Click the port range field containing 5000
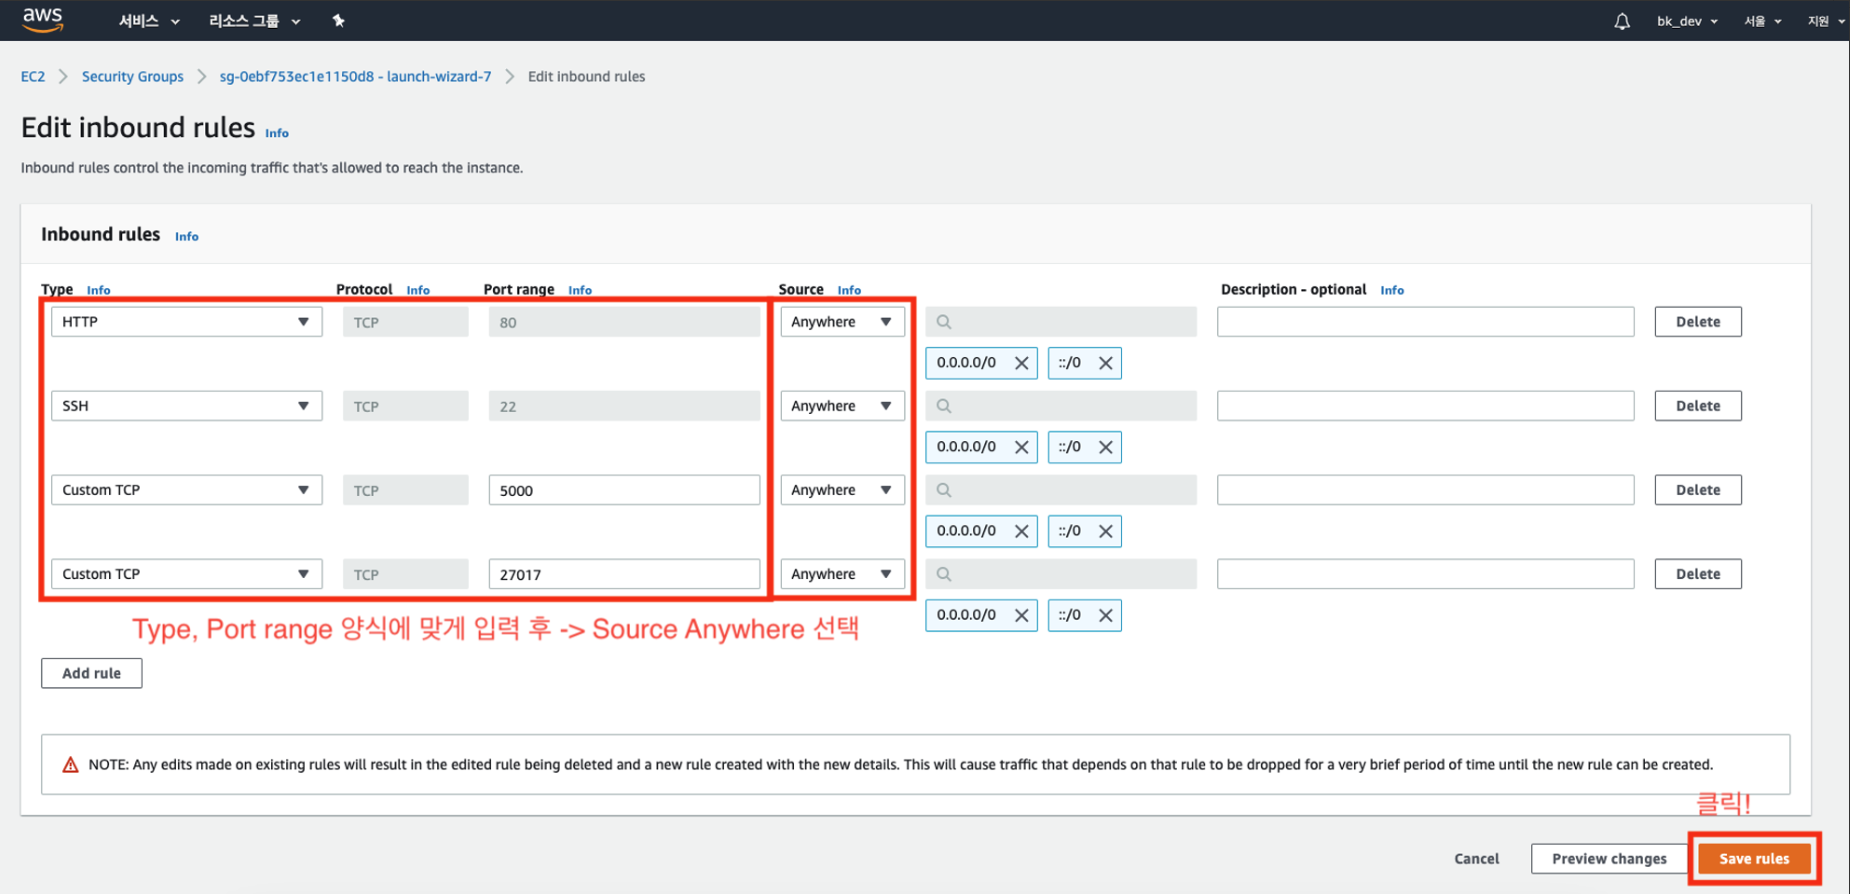 (624, 490)
